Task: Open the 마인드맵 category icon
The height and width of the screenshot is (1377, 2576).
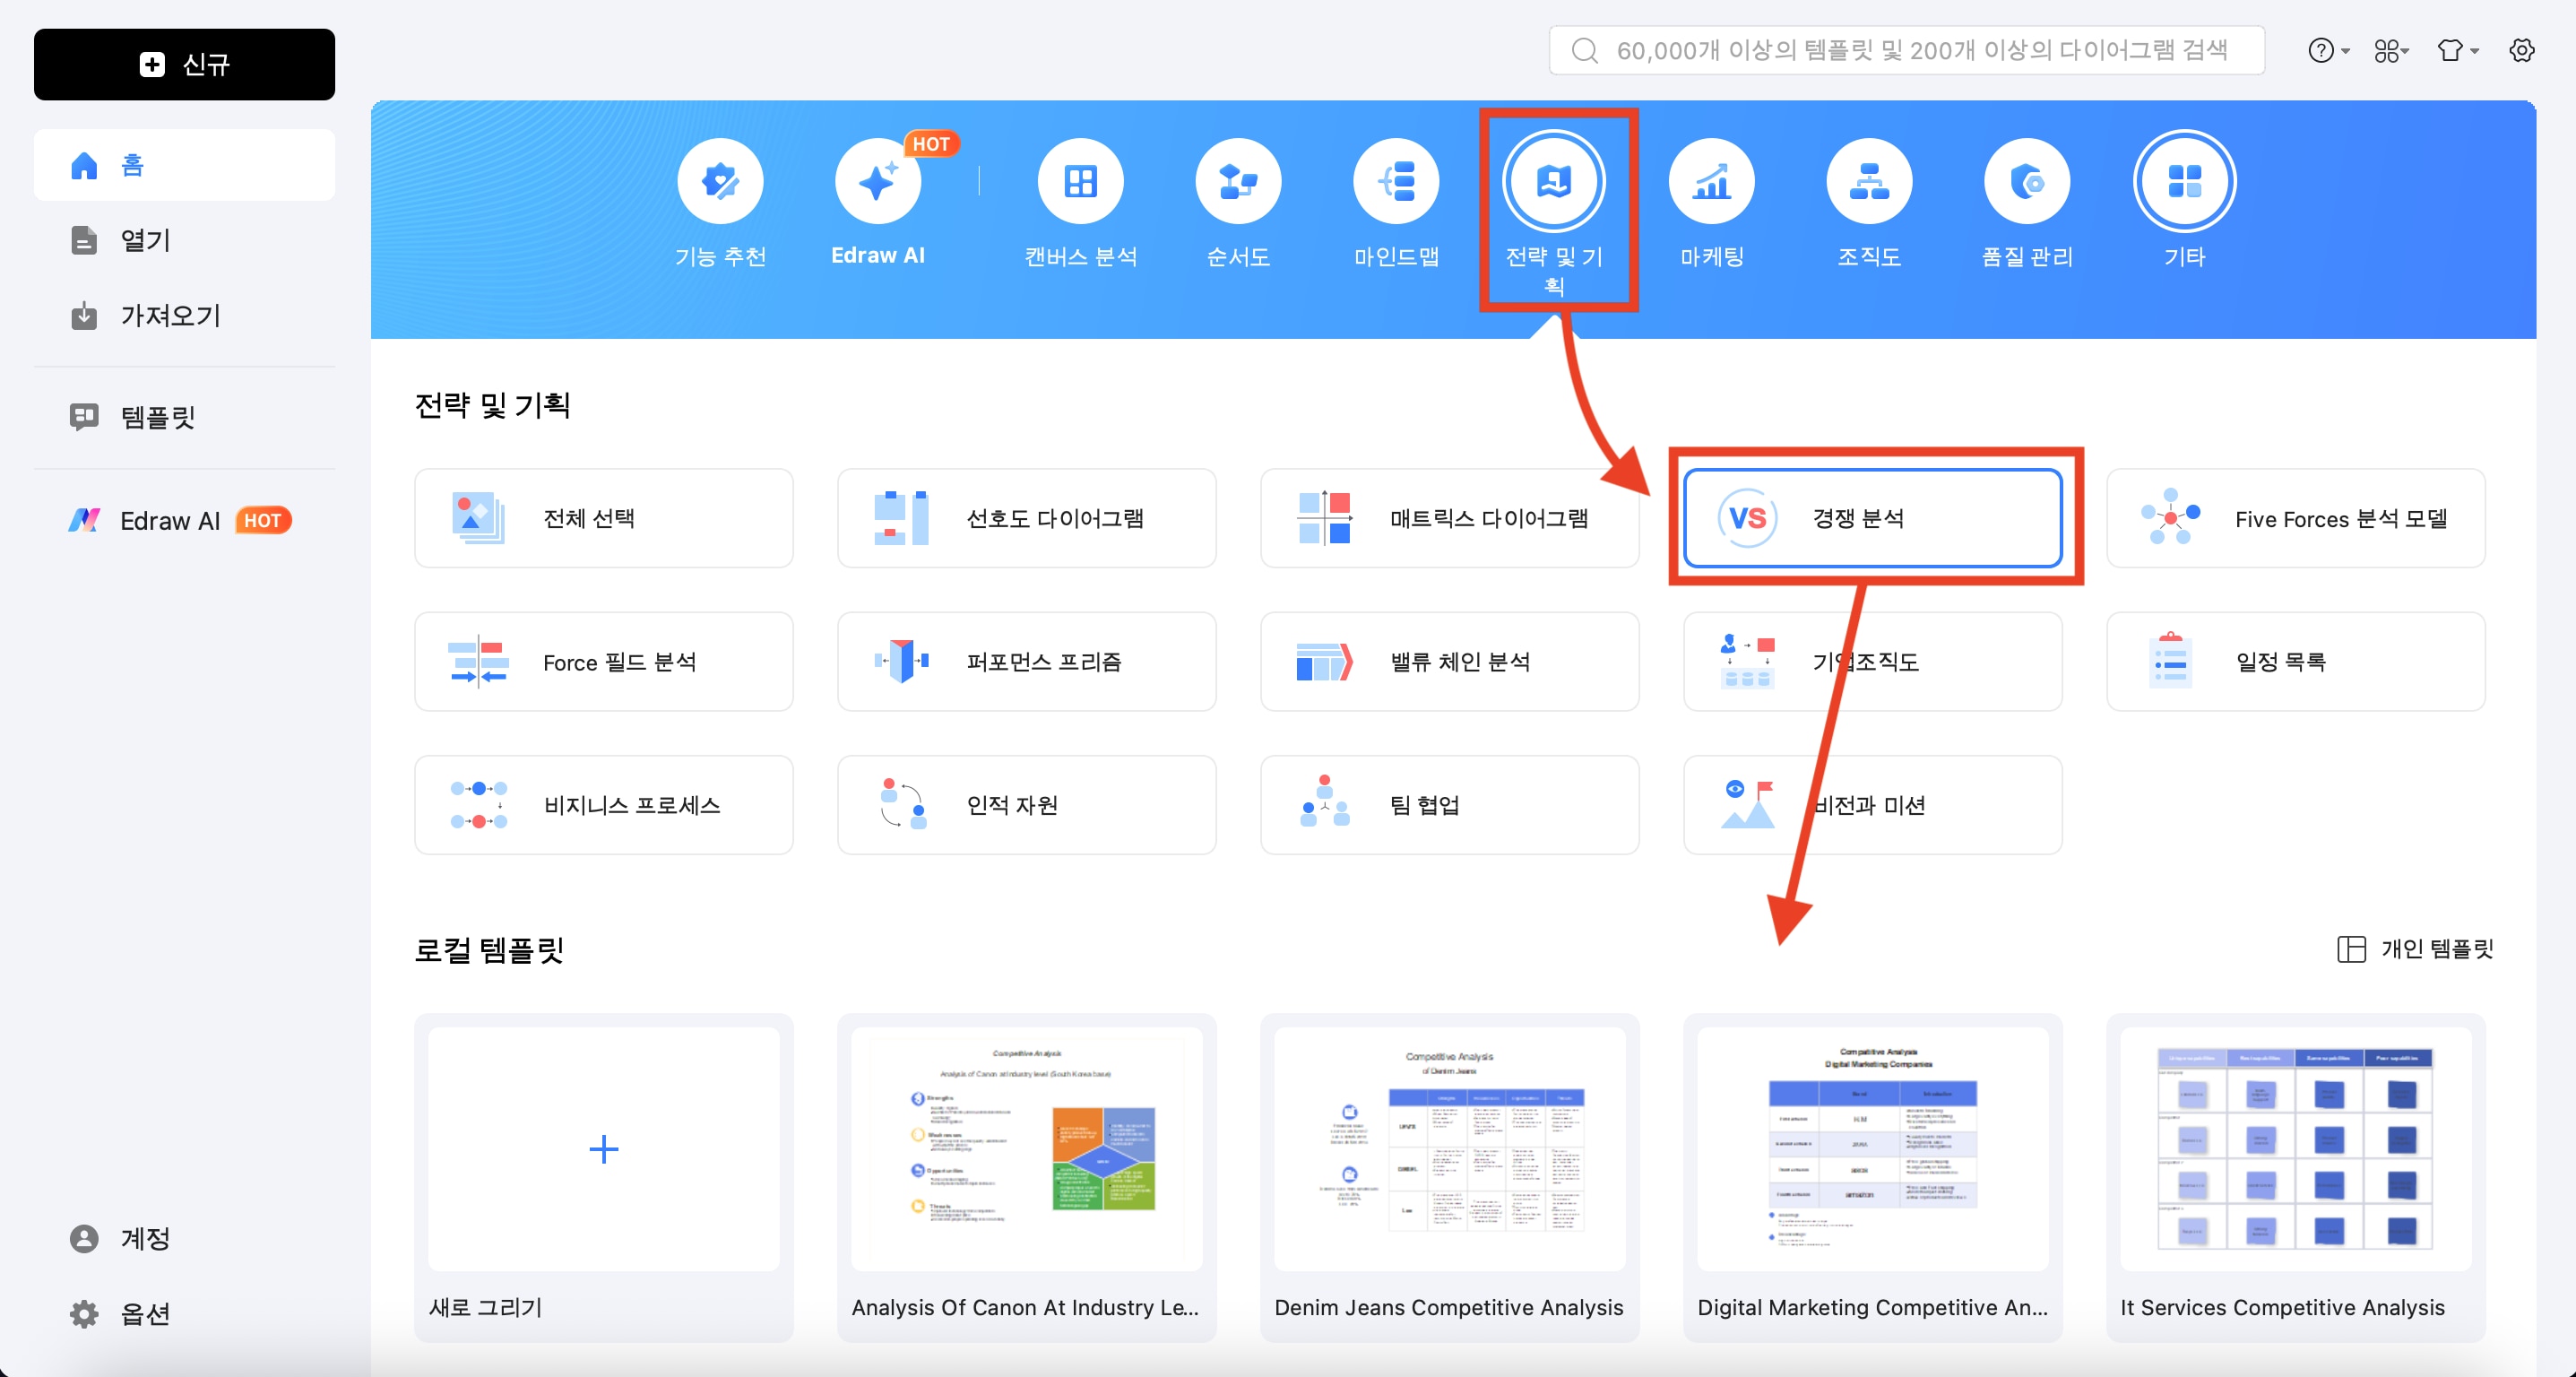Action: (1396, 181)
